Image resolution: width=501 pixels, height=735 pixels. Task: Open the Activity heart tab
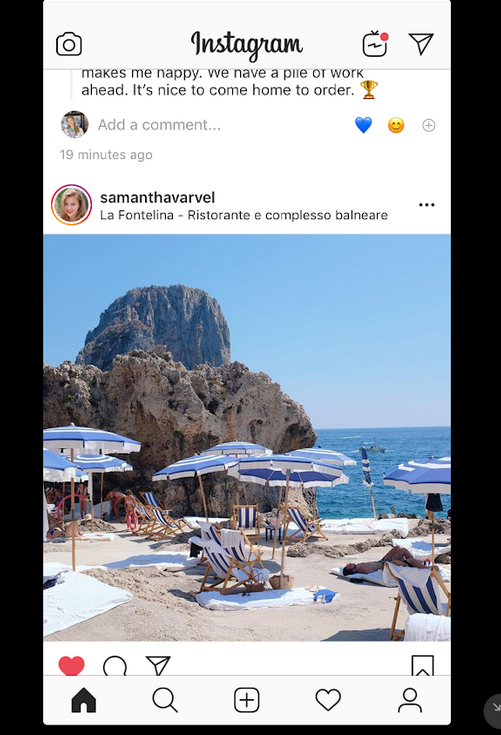tap(328, 700)
